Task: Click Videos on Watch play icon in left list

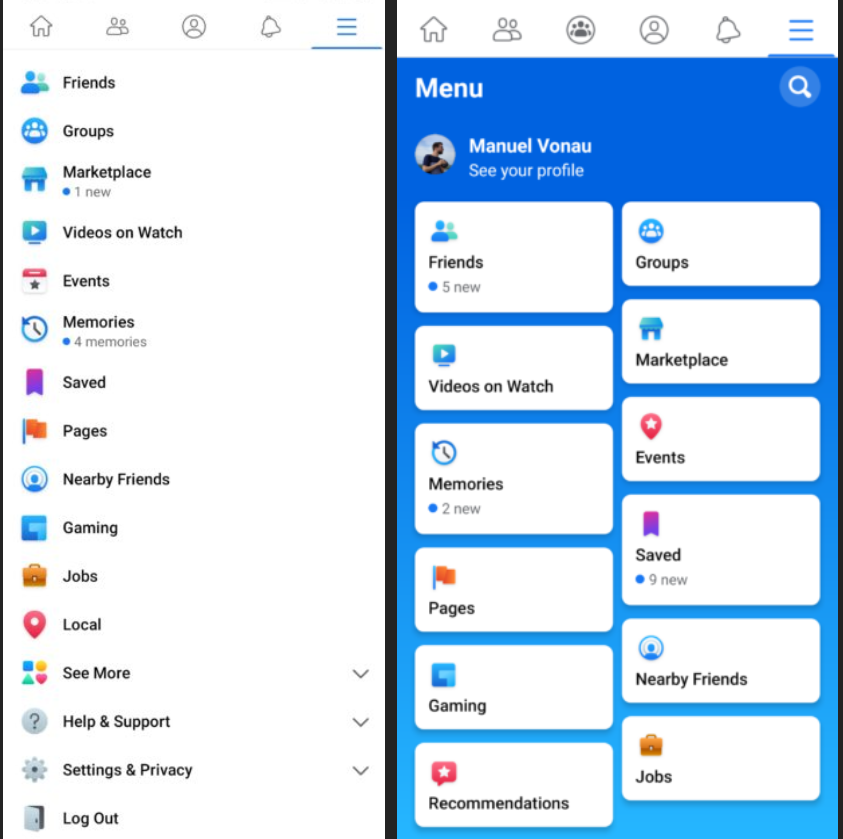Action: [34, 232]
